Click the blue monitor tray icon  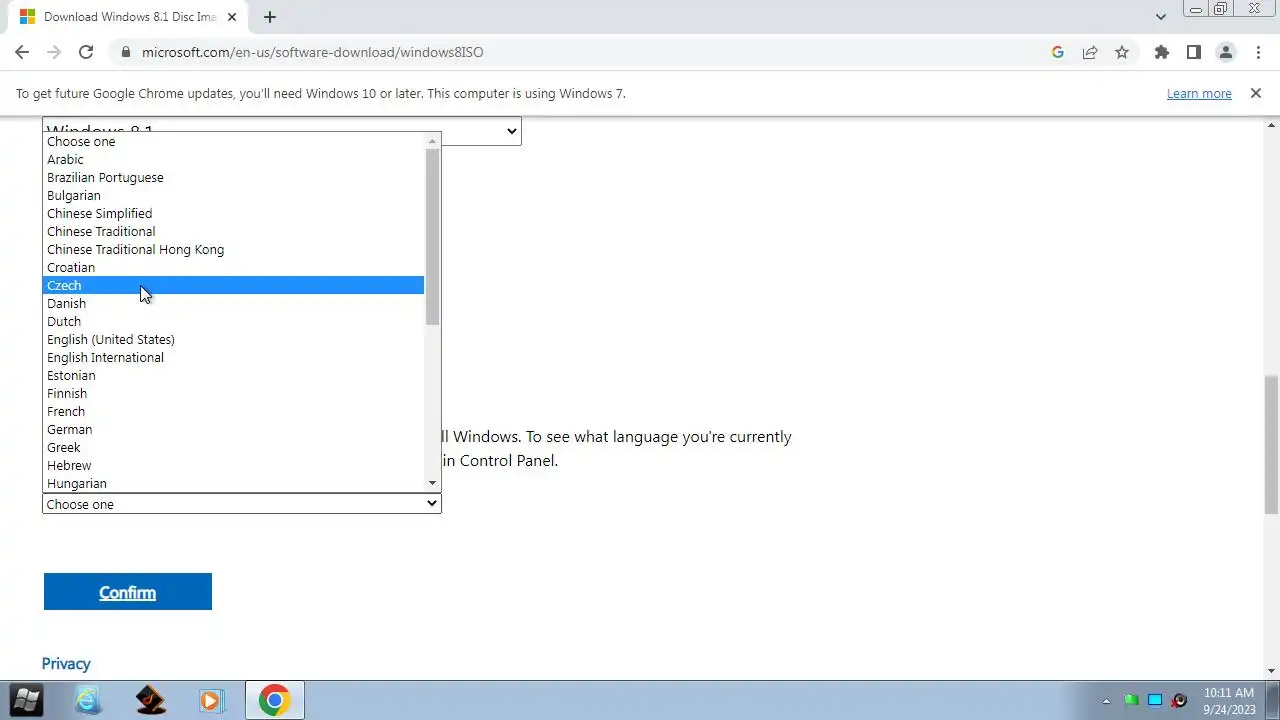click(1155, 700)
